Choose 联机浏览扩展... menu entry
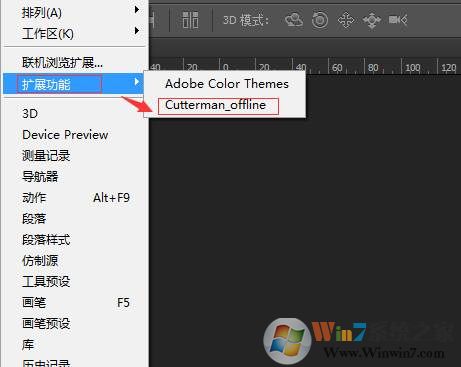Screen dimensions: 461x367 (75, 62)
